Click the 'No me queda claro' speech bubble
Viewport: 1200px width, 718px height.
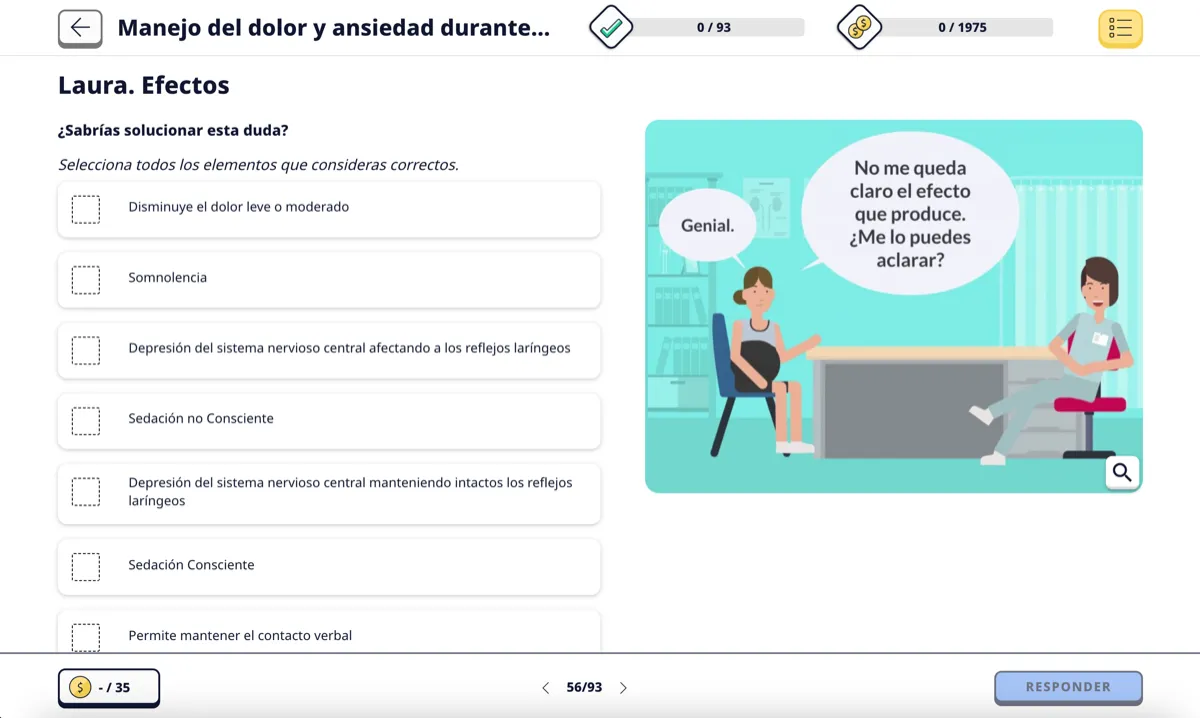tap(910, 215)
